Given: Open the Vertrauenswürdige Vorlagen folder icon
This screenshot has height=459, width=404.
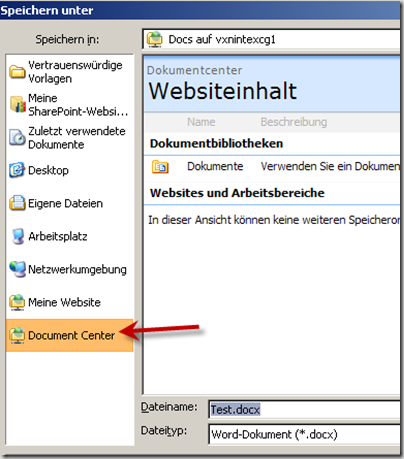Looking at the screenshot, I should [17, 72].
